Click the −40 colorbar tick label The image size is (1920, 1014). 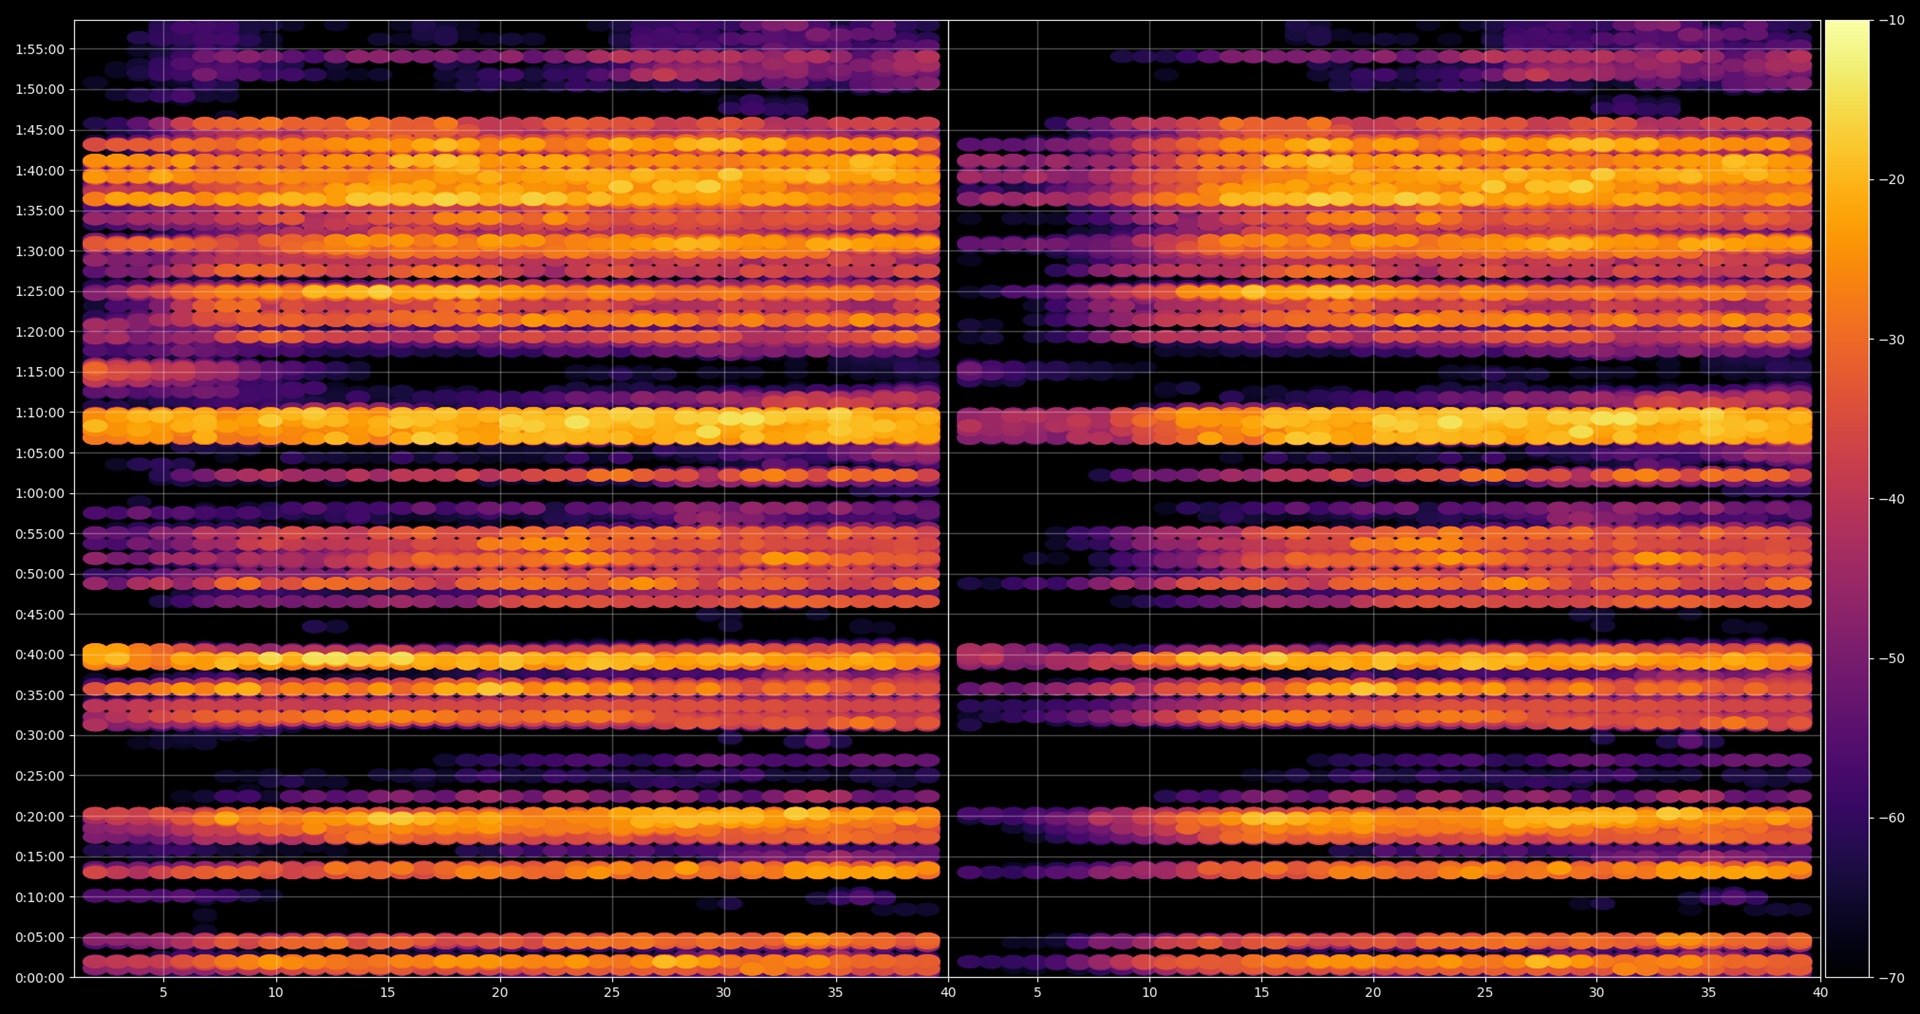click(x=1892, y=499)
